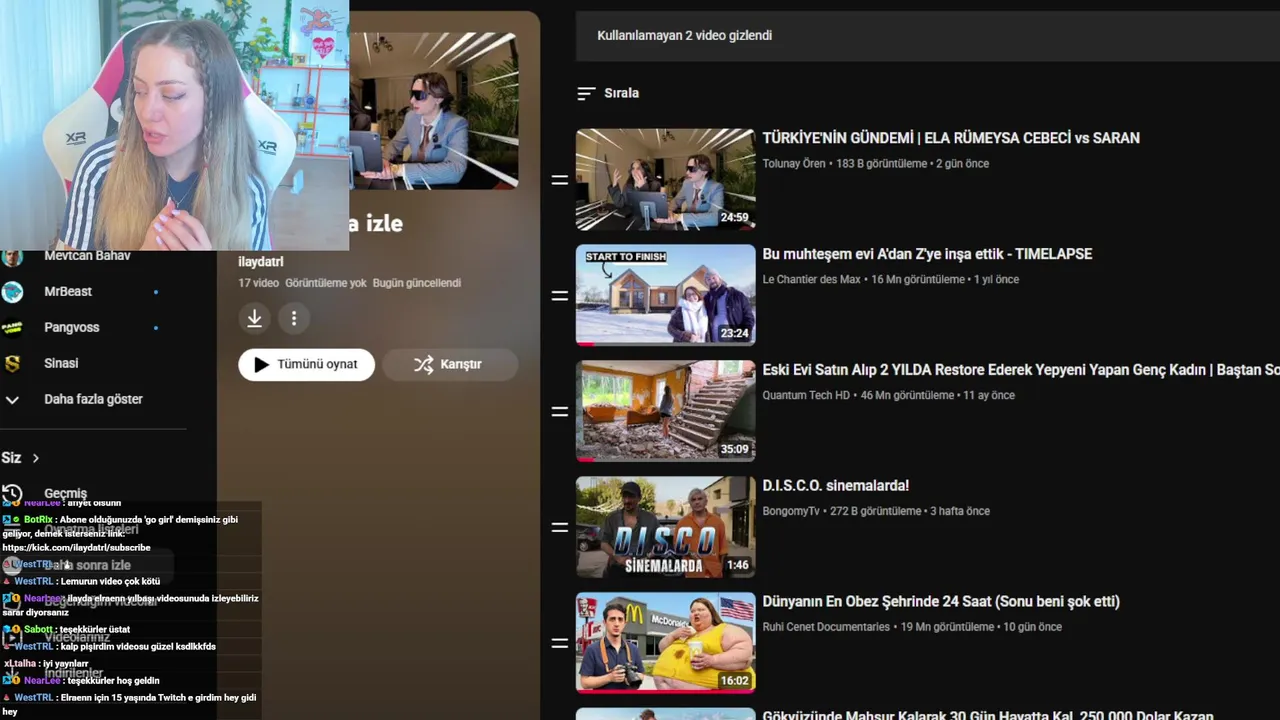Click the Sırala sort icon
Viewport: 1280px width, 720px height.
pos(587,93)
